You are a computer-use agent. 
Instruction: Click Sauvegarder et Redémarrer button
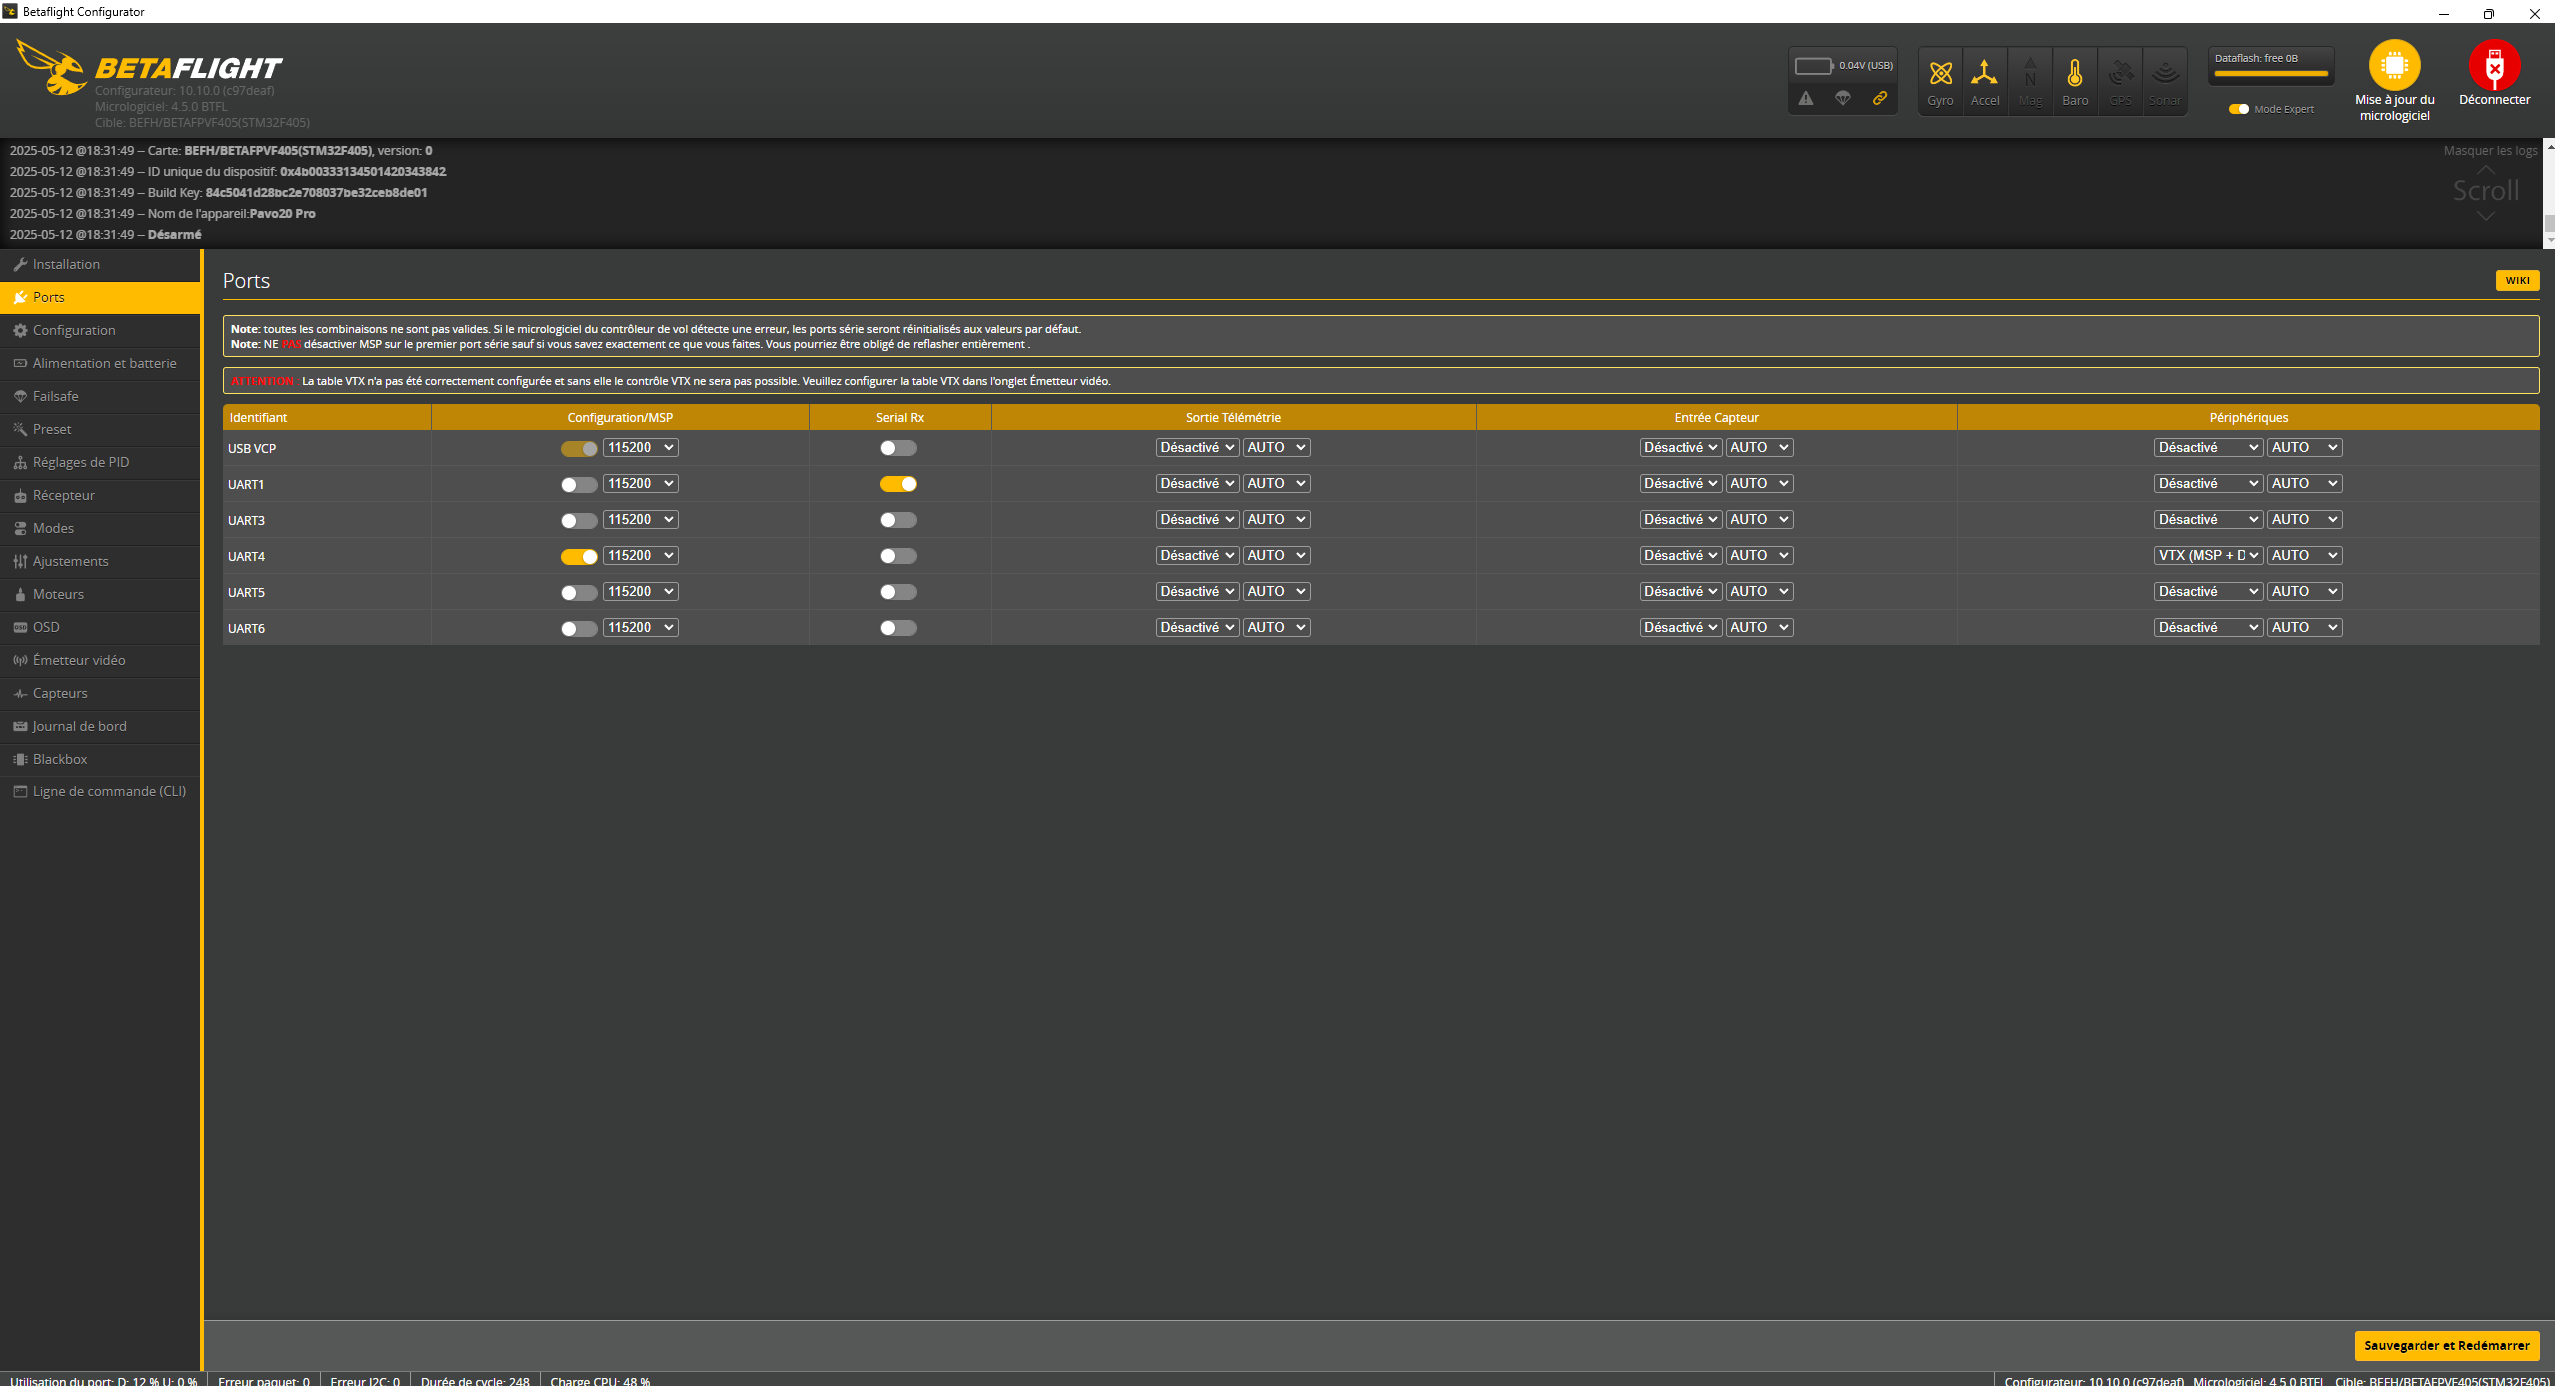coord(2446,1345)
